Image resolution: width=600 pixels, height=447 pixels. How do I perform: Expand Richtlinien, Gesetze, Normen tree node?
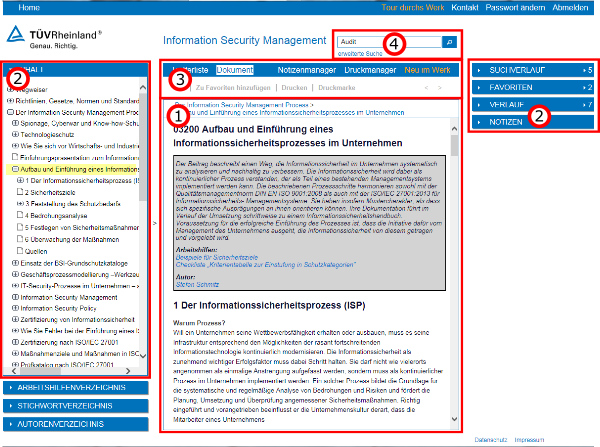click(11, 101)
